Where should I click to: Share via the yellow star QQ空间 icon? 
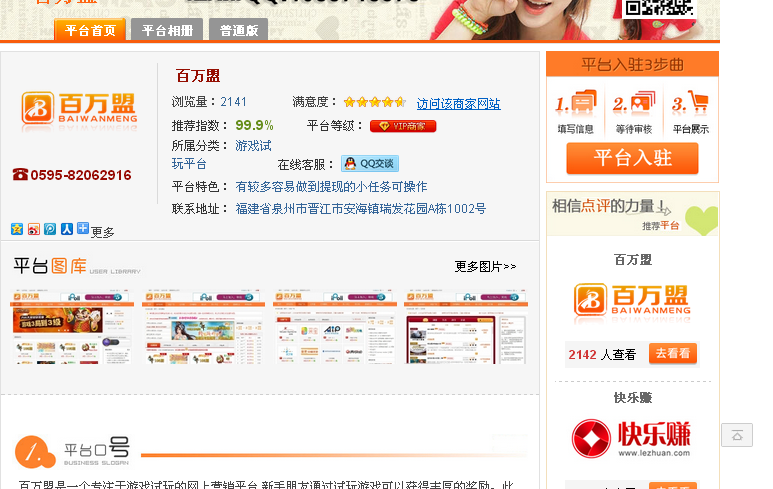(17, 229)
